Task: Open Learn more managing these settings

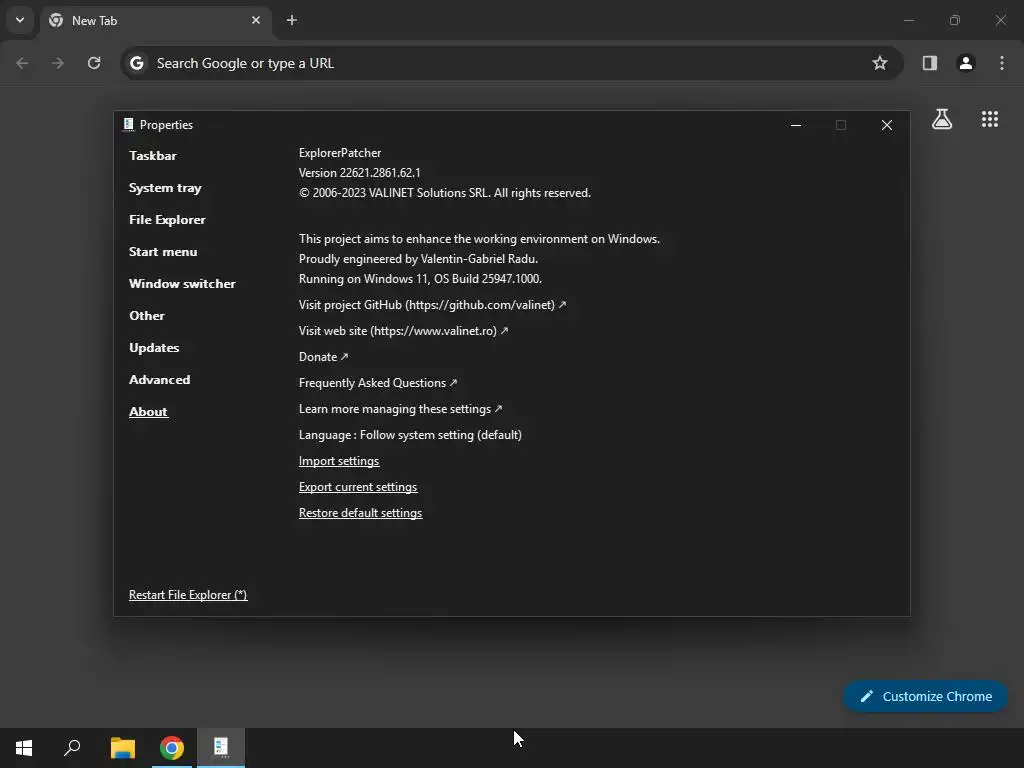Action: [x=400, y=409]
